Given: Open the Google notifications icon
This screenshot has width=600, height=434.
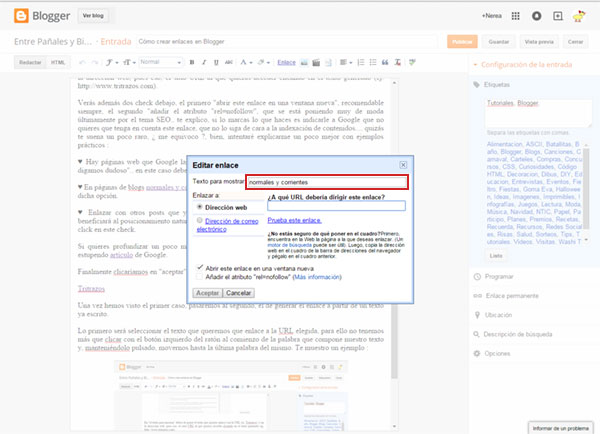Looking at the screenshot, I should point(536,16).
